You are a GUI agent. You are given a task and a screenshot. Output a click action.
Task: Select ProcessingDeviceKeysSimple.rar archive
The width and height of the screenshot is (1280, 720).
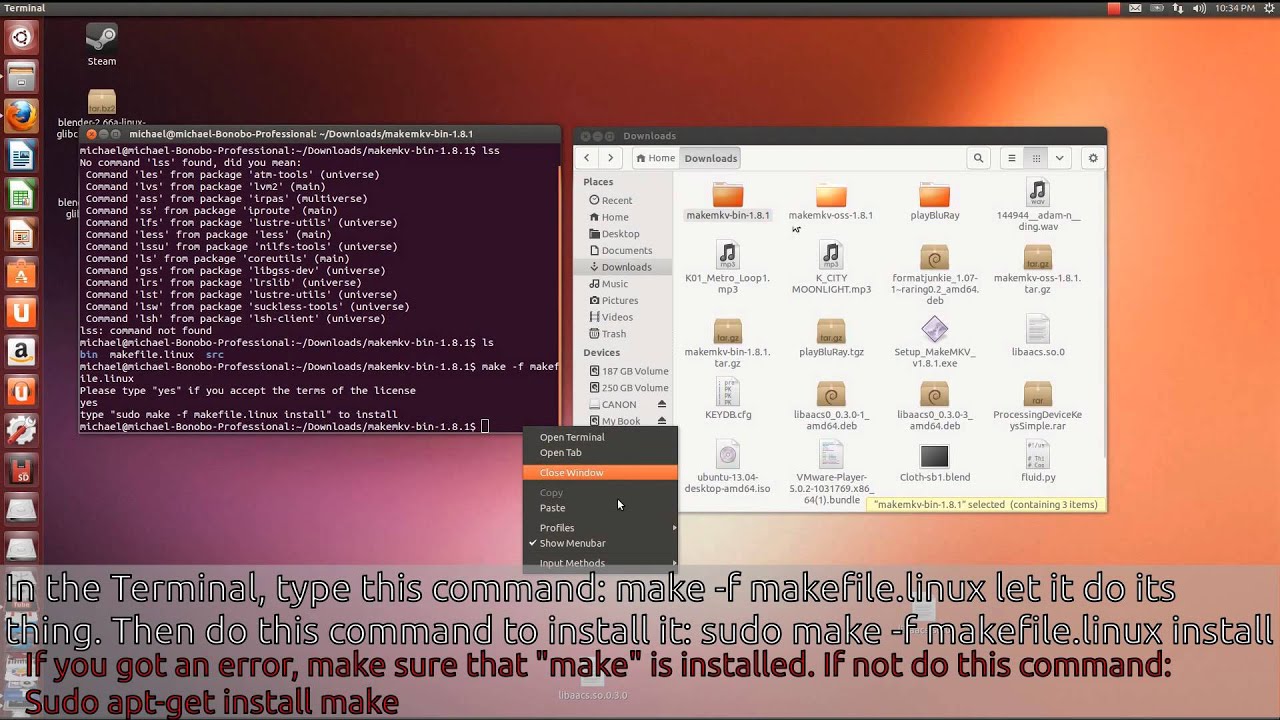(1038, 405)
